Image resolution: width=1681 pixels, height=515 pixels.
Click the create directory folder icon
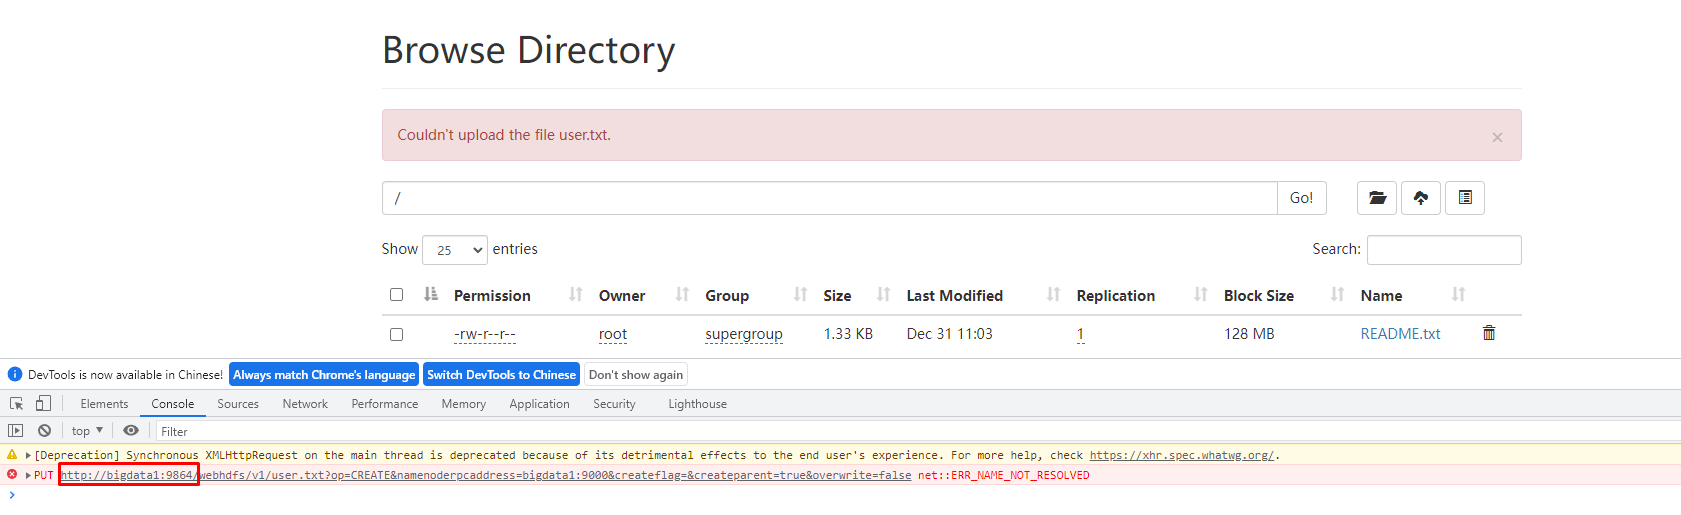point(1376,198)
